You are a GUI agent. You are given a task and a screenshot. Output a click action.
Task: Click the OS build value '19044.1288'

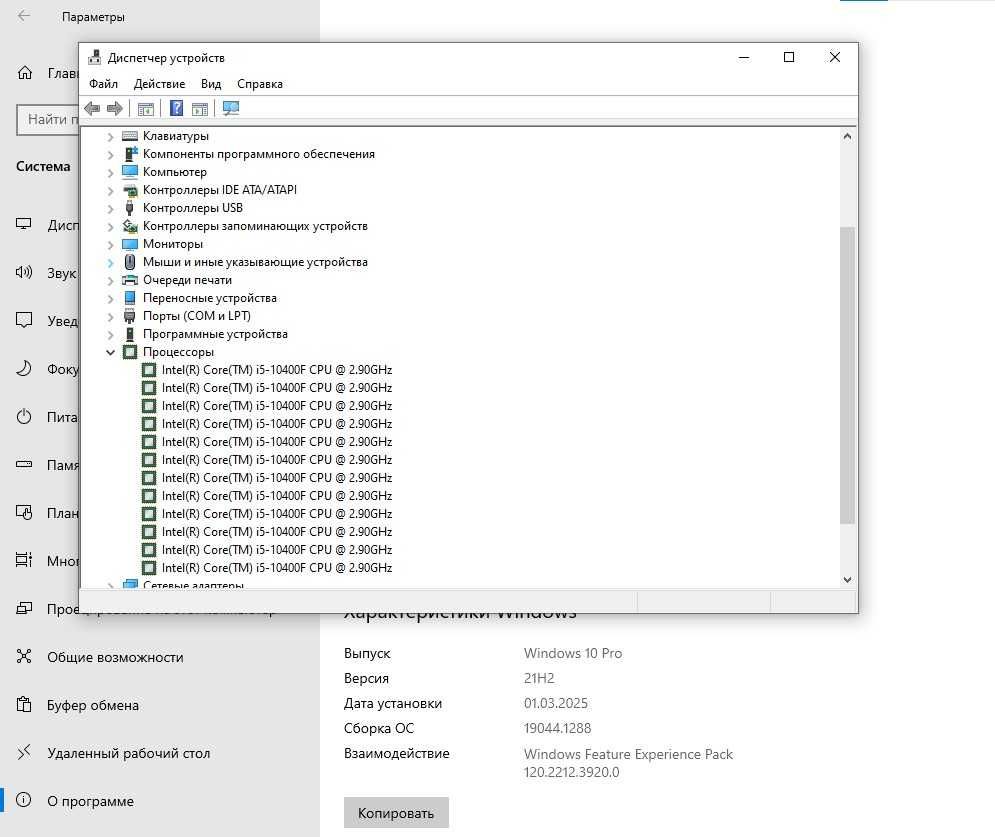557,728
